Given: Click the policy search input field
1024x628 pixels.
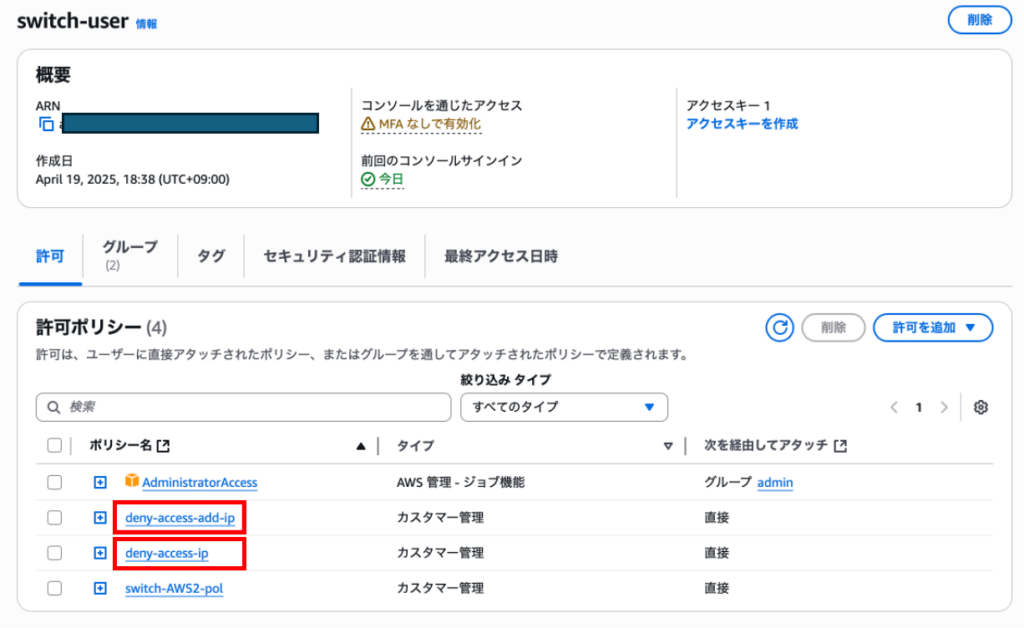Looking at the screenshot, I should [x=244, y=407].
